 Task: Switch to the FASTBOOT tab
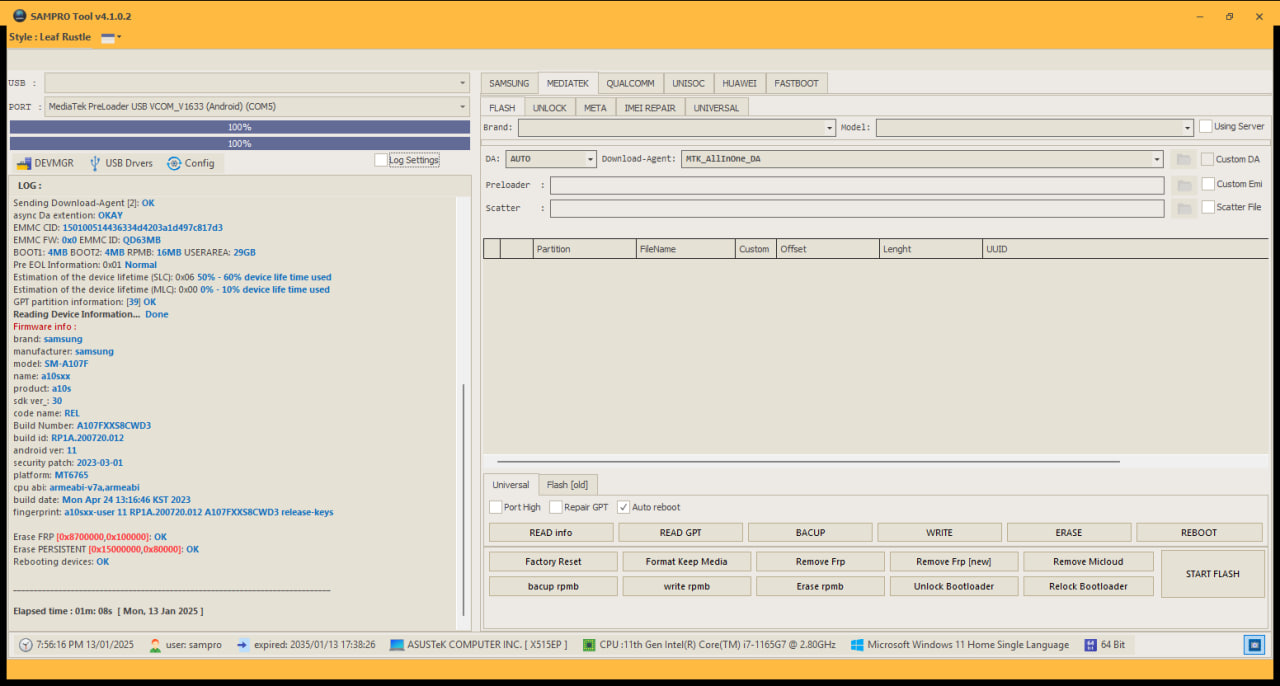coord(796,83)
